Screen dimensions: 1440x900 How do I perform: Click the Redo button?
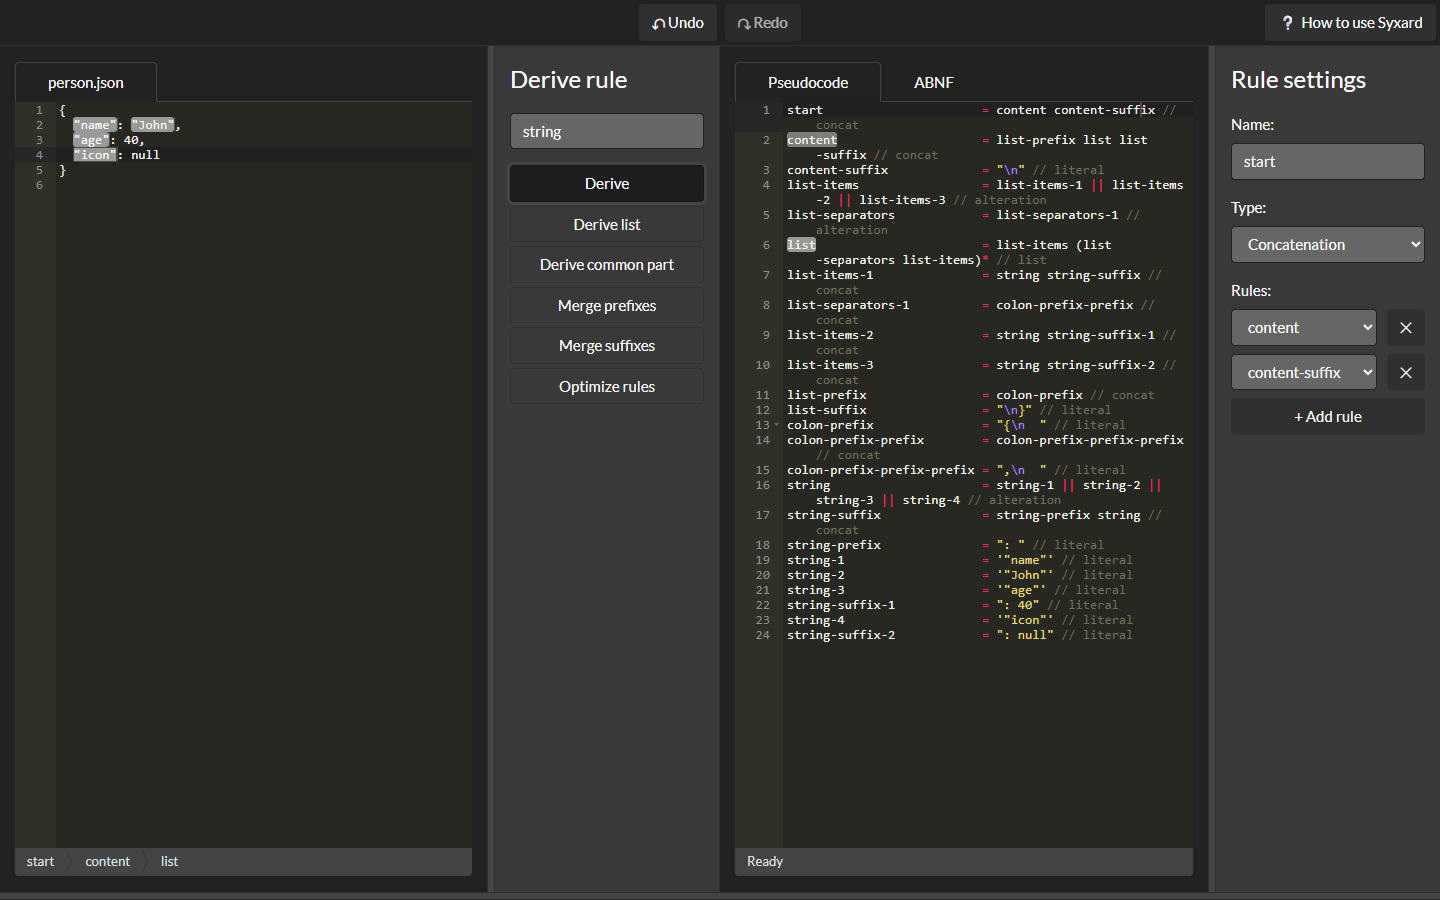tap(762, 23)
